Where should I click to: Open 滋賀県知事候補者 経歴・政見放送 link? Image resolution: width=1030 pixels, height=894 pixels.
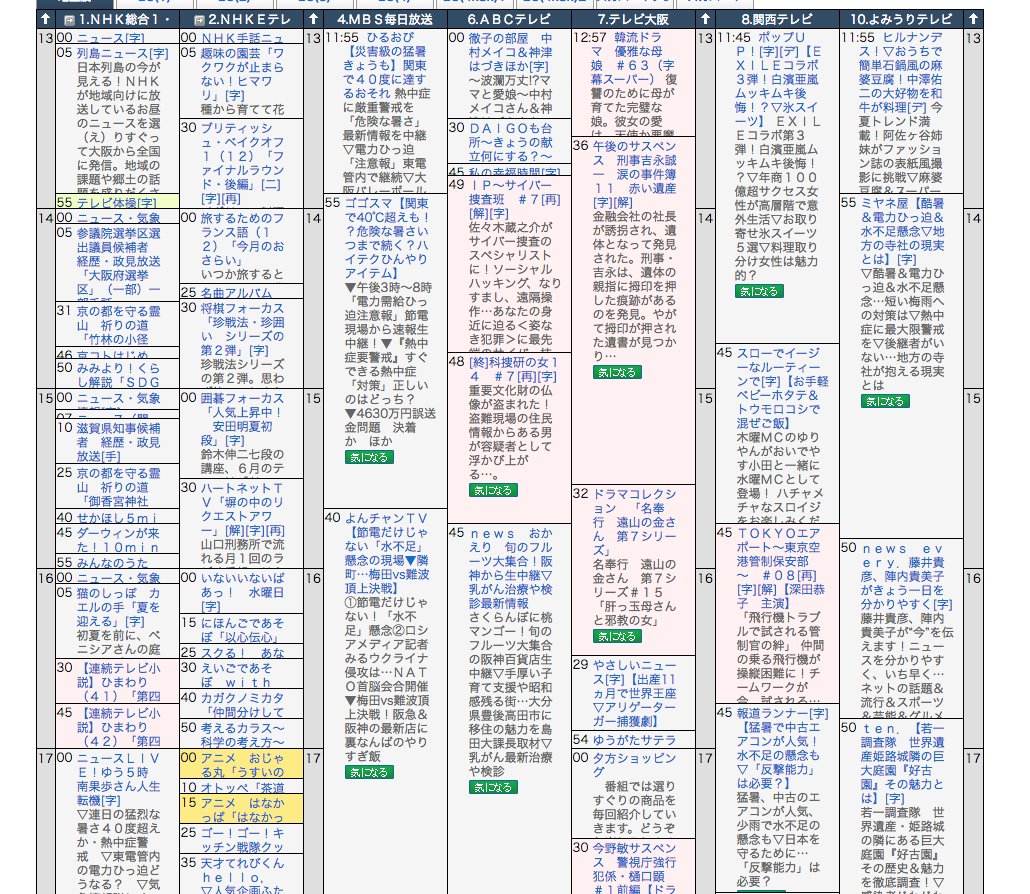pyautogui.click(x=118, y=441)
